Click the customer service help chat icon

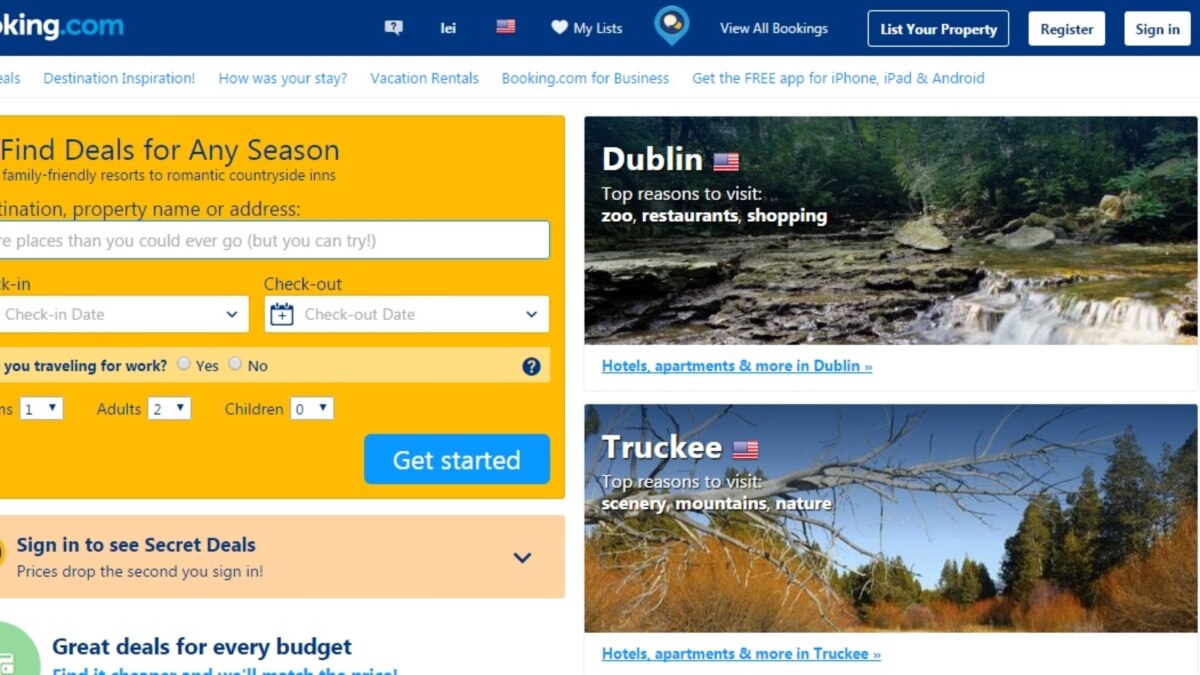click(394, 28)
